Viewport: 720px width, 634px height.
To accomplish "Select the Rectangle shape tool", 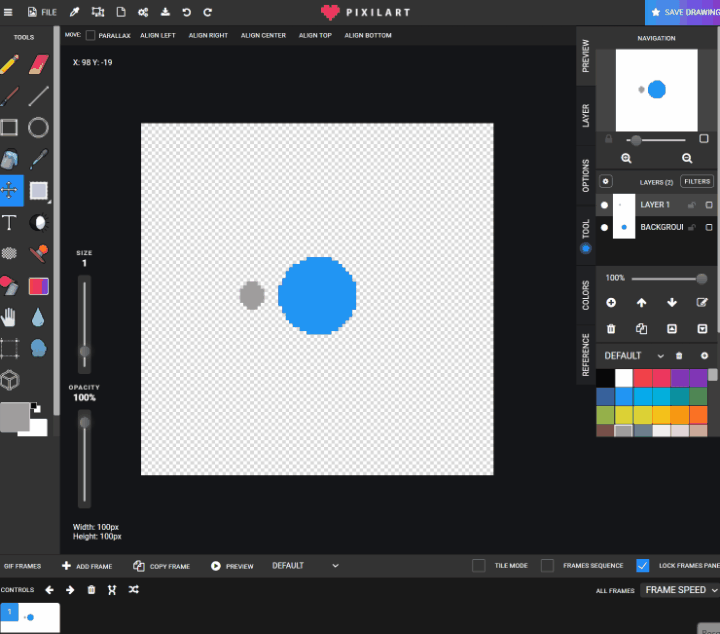I will click(10, 128).
